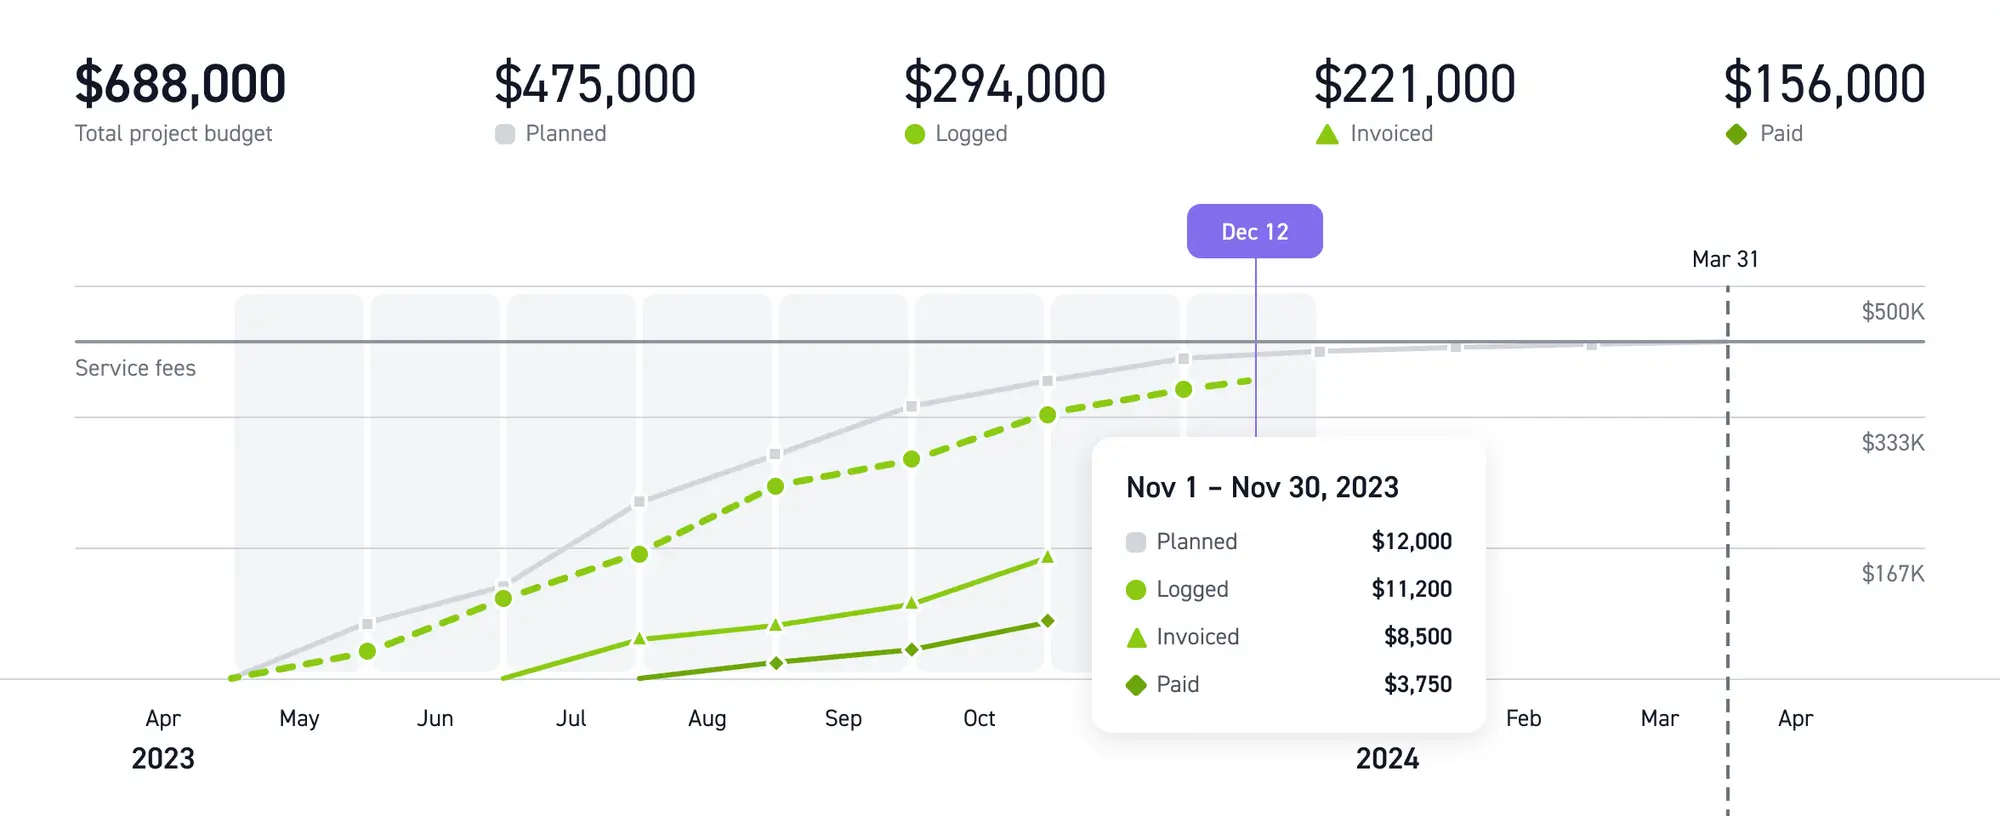The height and width of the screenshot is (816, 2000).
Task: Click the tooltip's Logged green circle icon
Action: (1136, 590)
